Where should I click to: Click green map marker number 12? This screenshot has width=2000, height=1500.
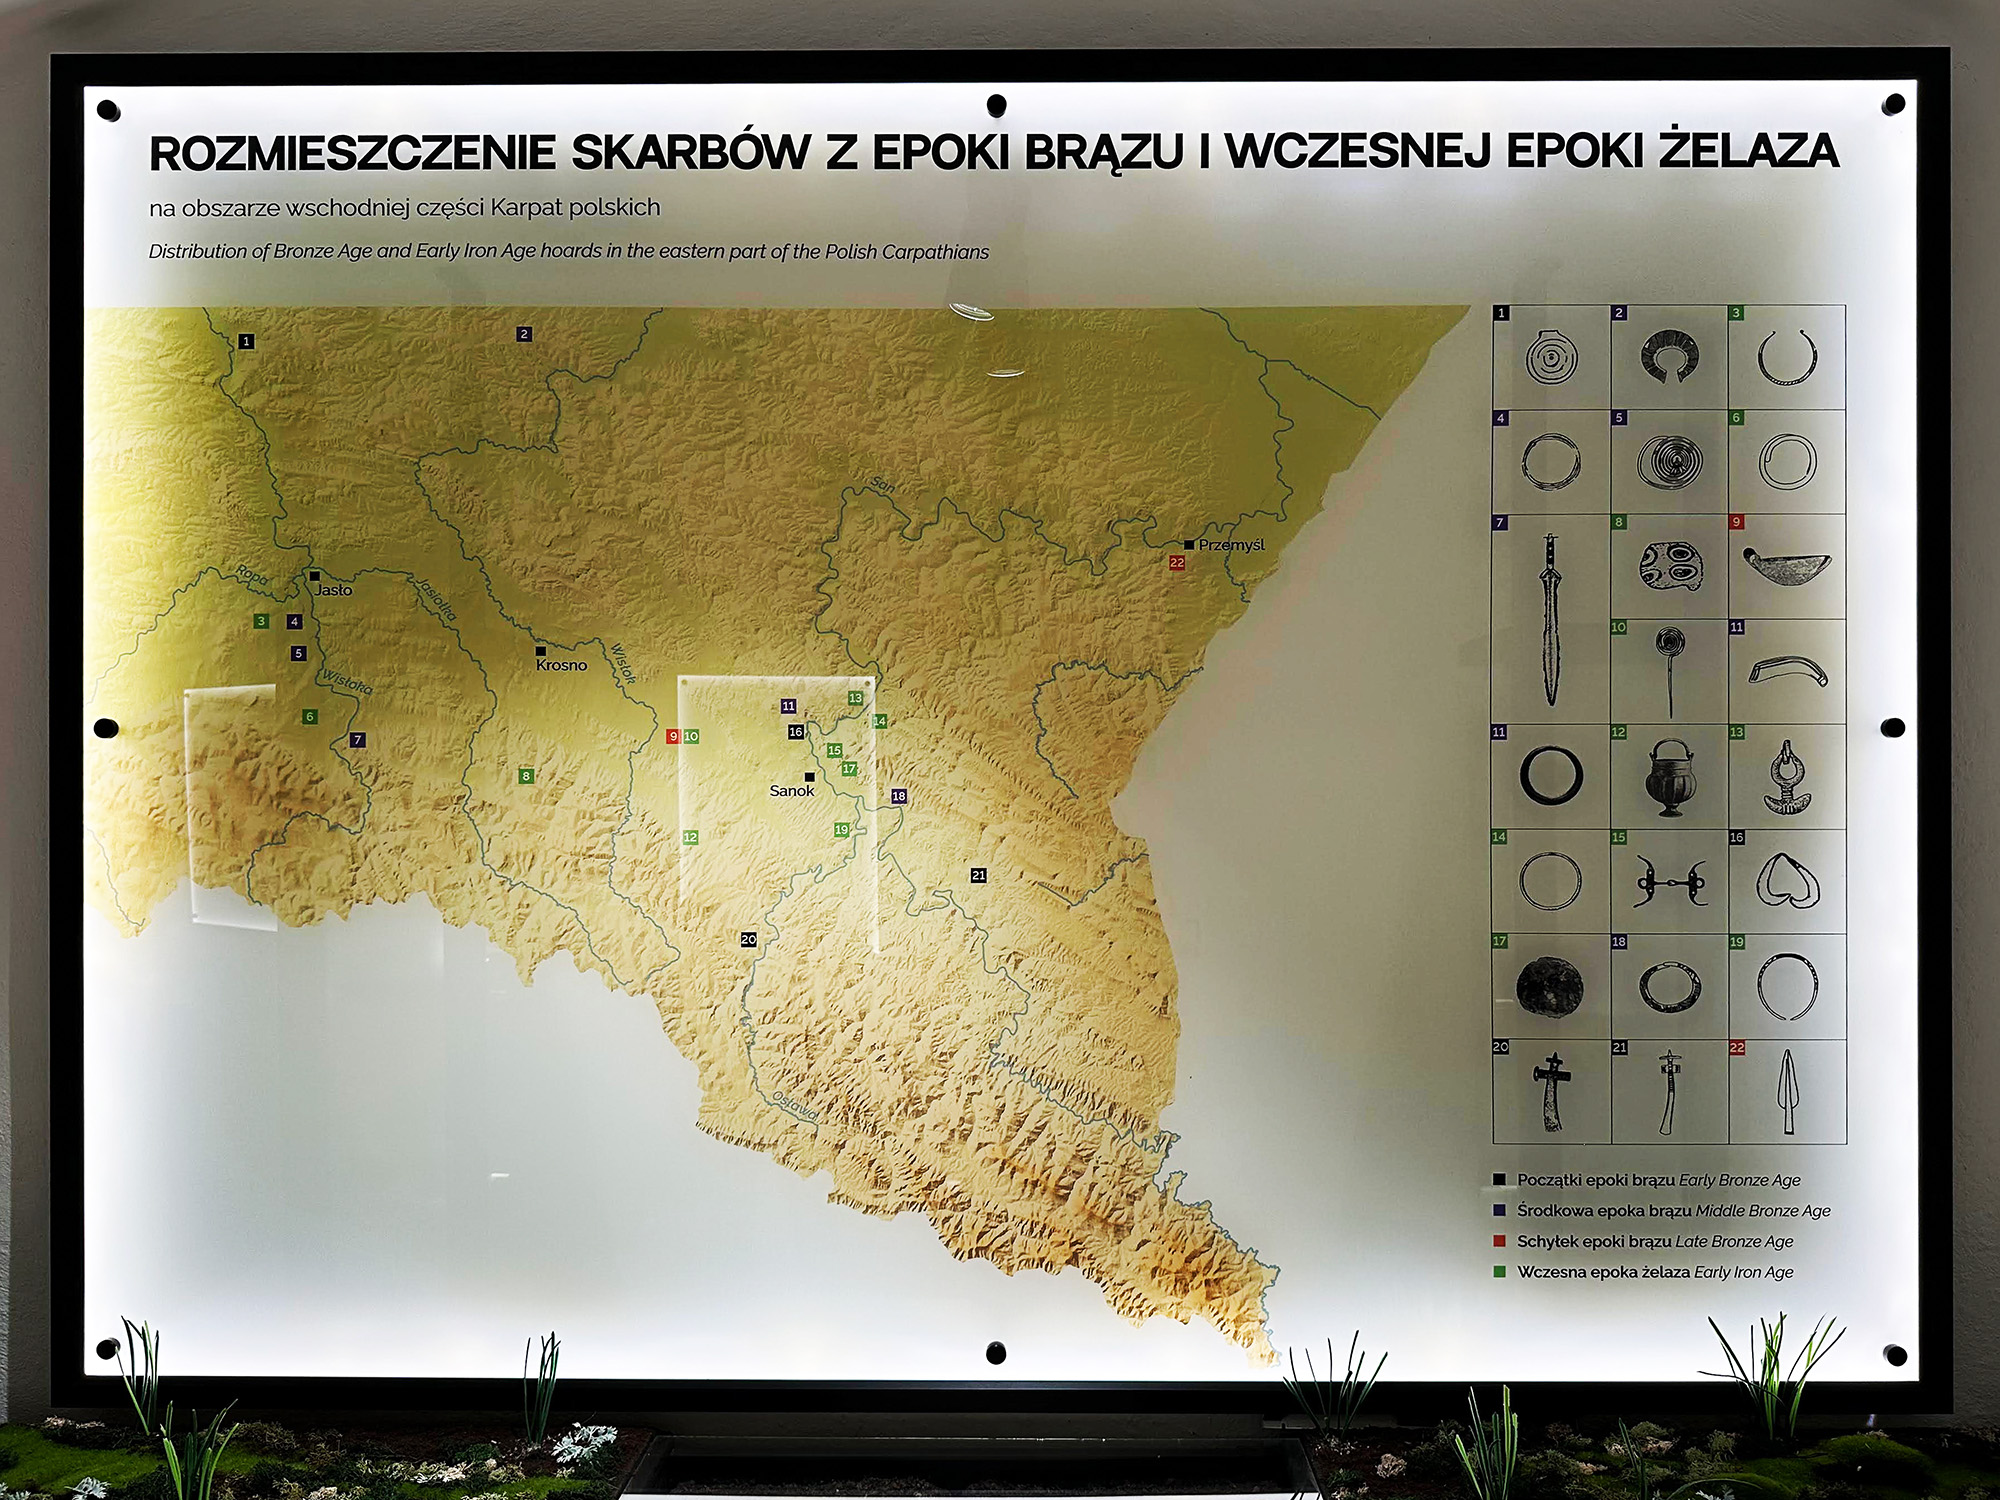tap(690, 838)
